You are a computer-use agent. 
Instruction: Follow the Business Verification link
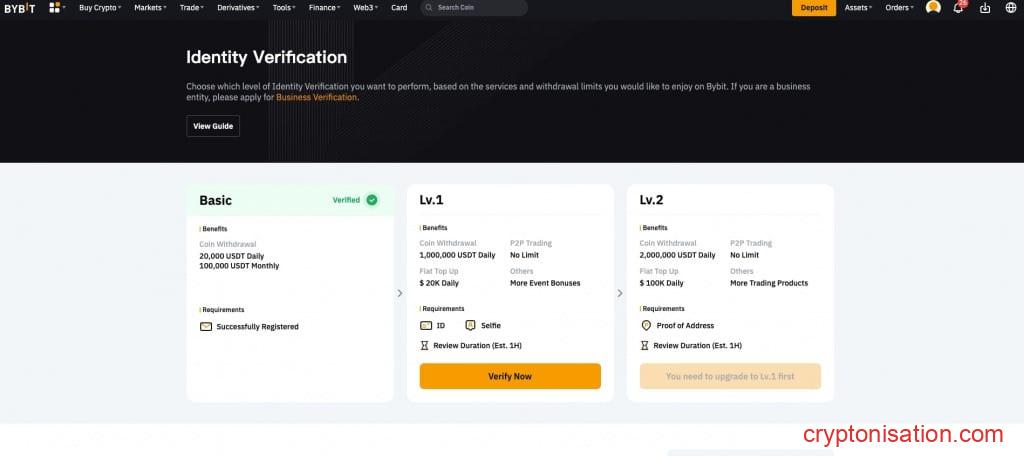point(316,98)
